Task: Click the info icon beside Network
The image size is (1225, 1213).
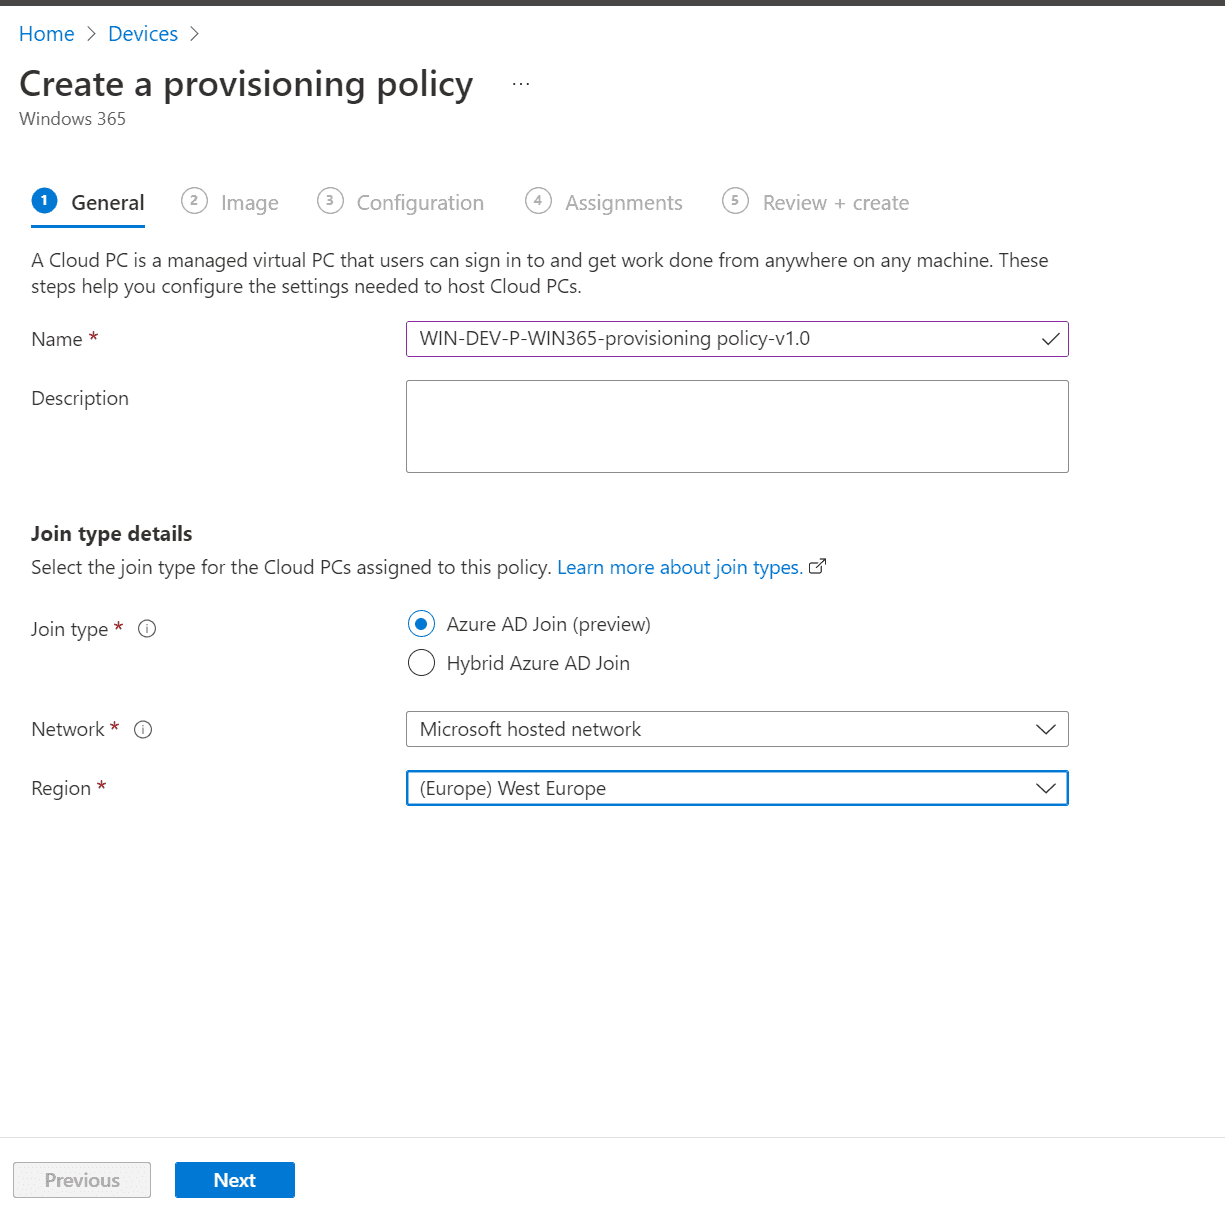Action: click(143, 729)
